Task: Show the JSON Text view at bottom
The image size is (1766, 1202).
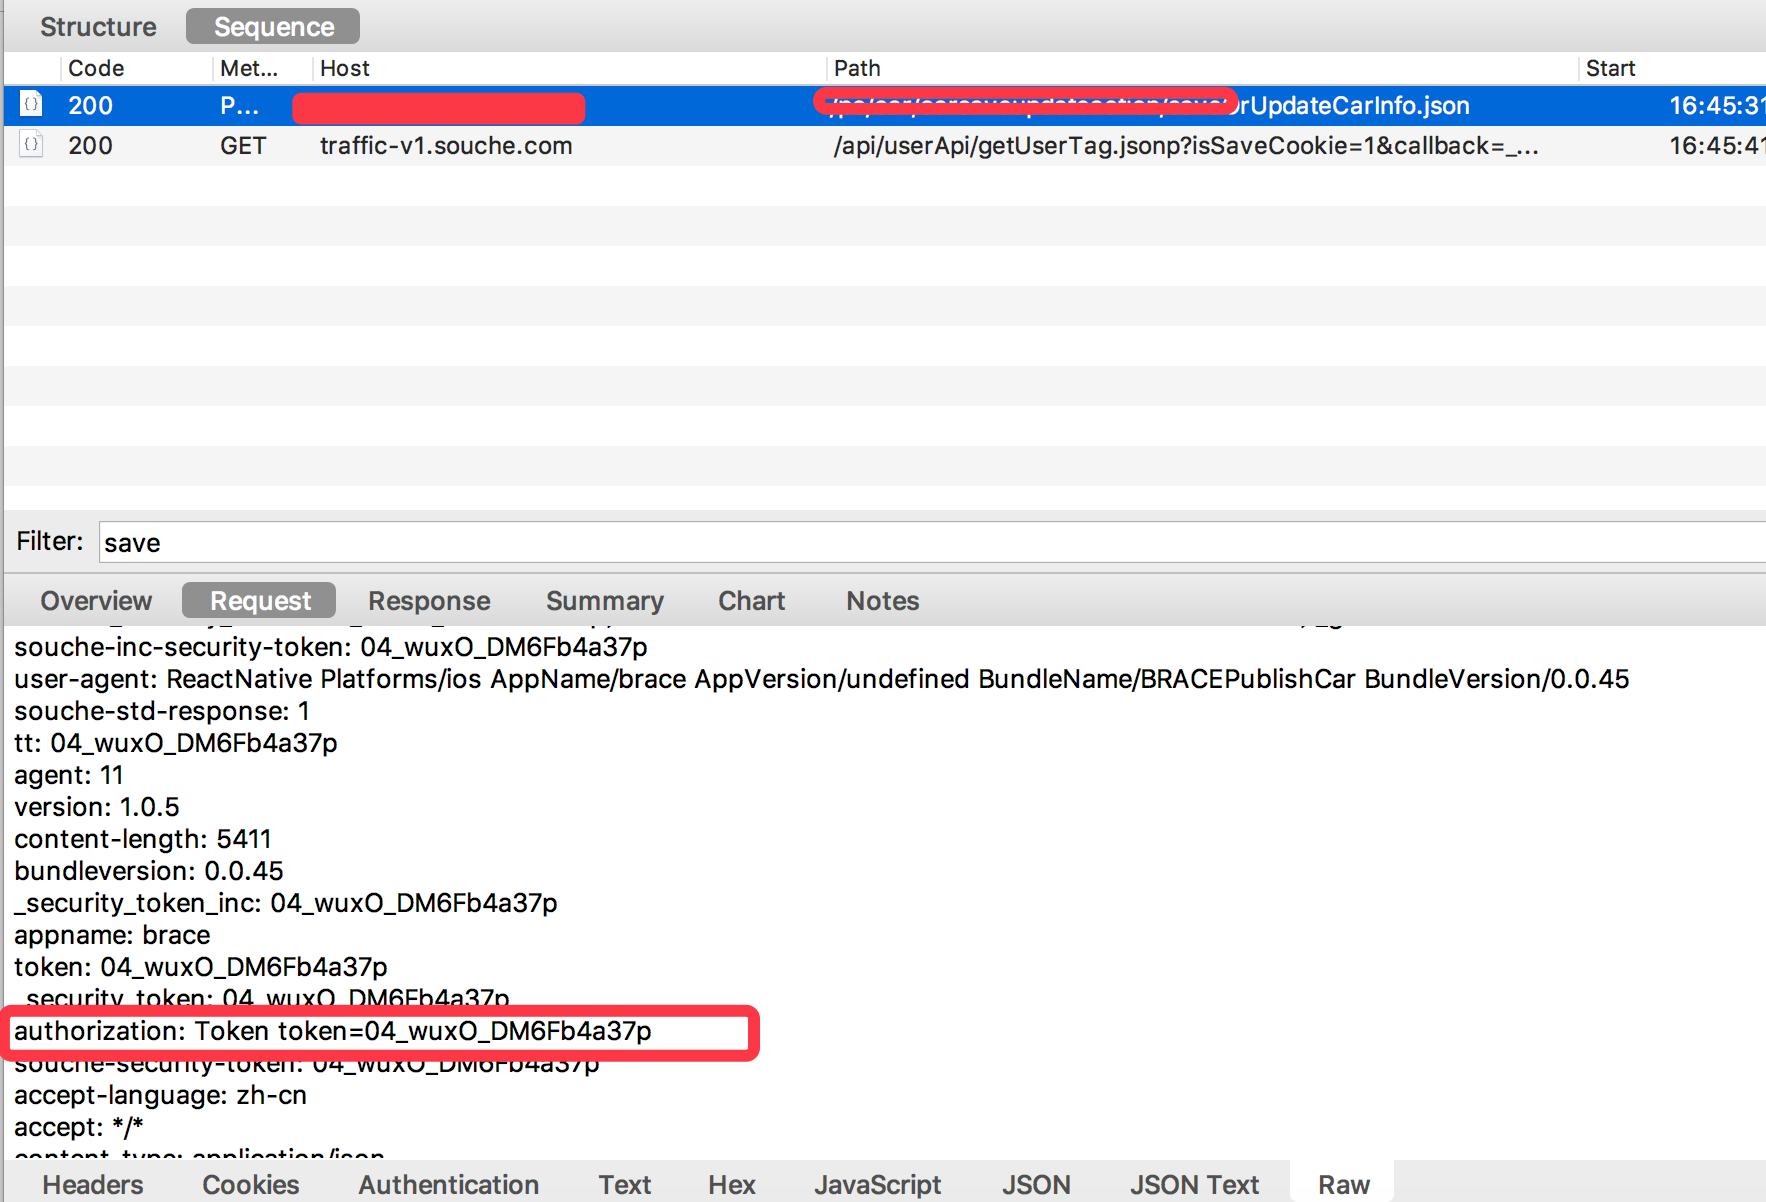Action: [1194, 1185]
